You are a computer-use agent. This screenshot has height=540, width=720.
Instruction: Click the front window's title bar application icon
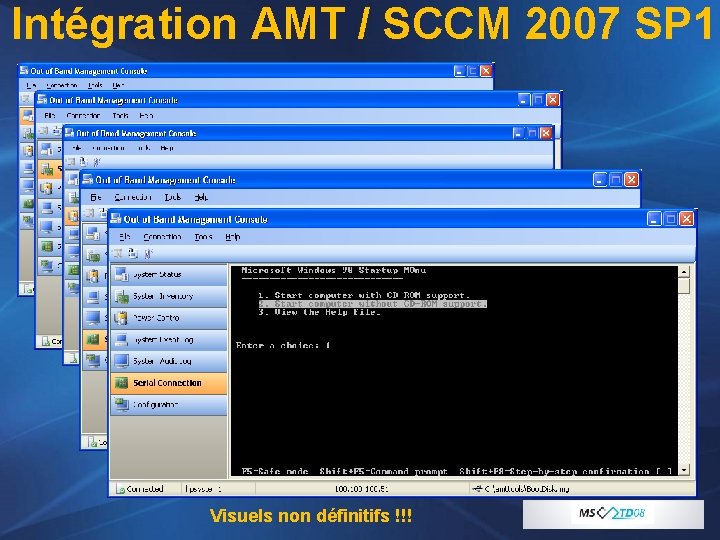point(116,219)
